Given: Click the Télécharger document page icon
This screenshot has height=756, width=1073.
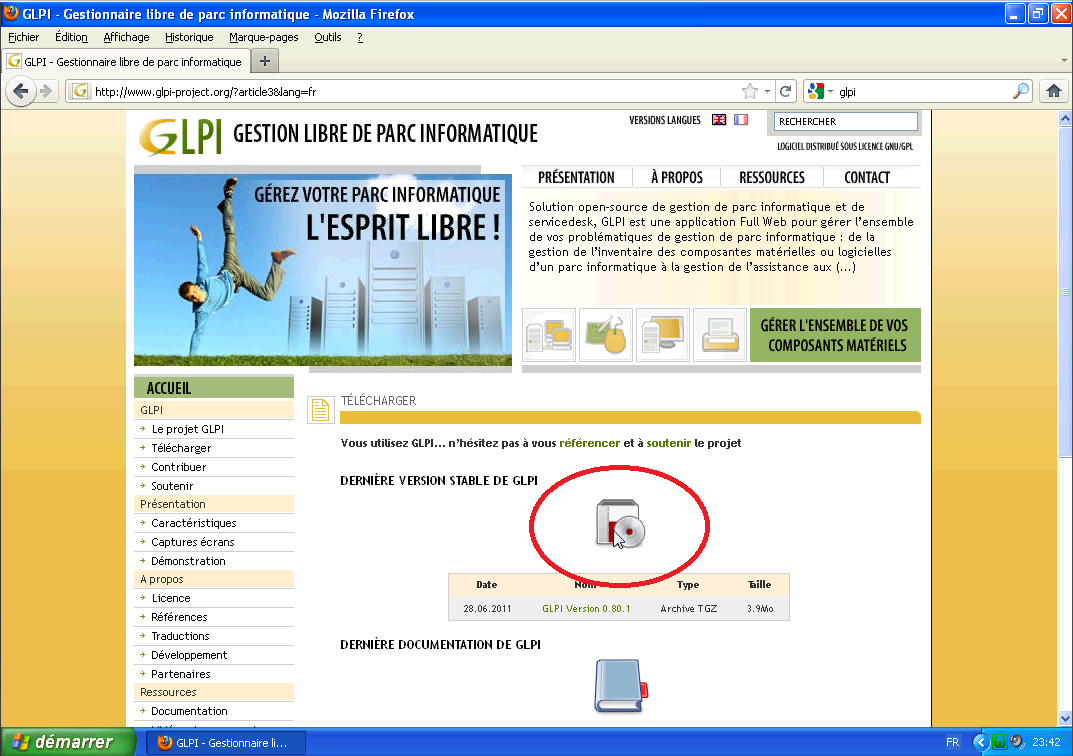Looking at the screenshot, I should [320, 409].
